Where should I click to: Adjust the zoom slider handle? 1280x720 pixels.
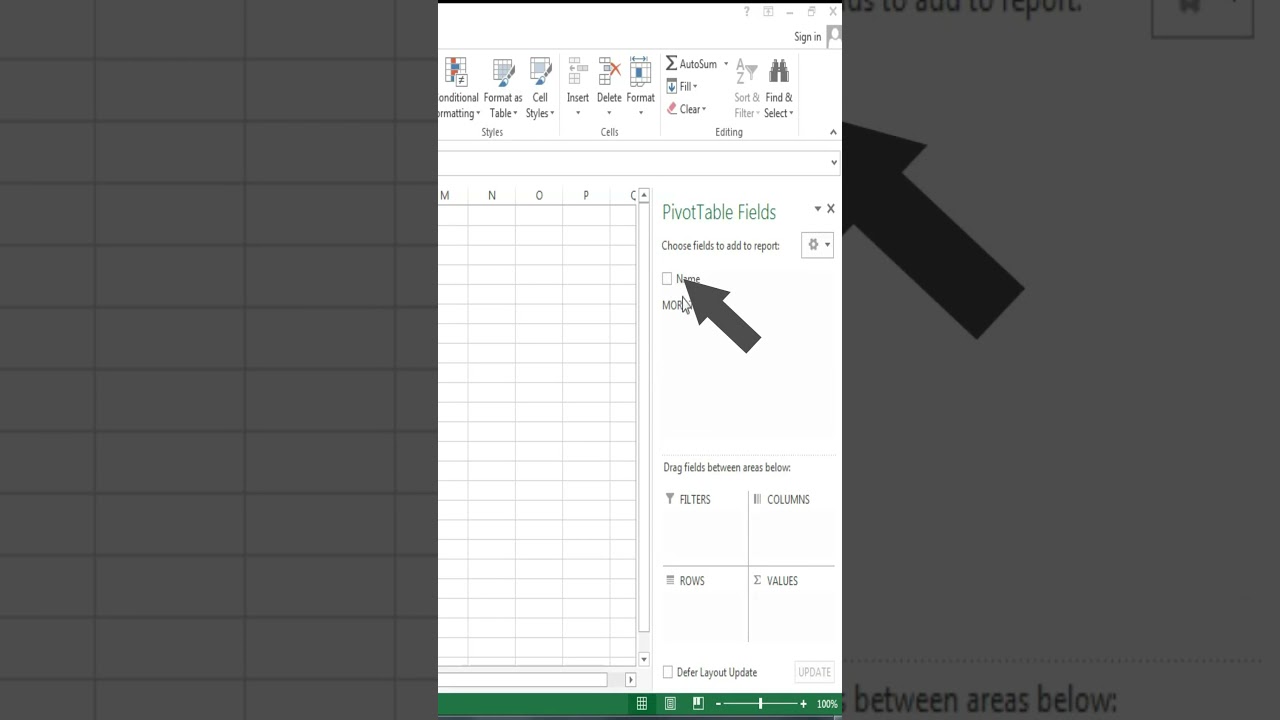(x=760, y=704)
